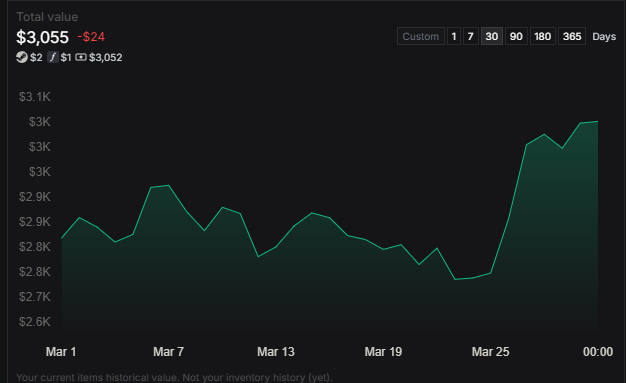The height and width of the screenshot is (383, 626).
Task: Click the $2.7K axis label
Action: 35,297
